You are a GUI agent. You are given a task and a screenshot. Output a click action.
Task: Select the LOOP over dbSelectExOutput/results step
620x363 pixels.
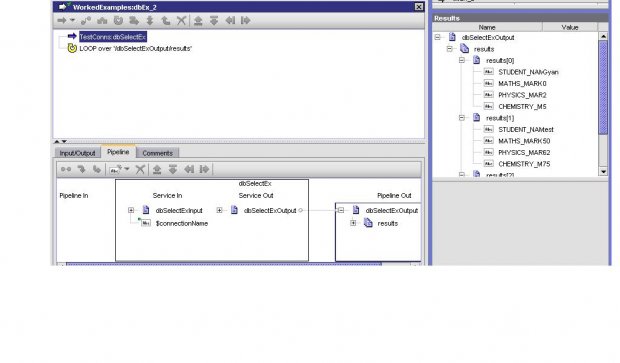pyautogui.click(x=136, y=49)
